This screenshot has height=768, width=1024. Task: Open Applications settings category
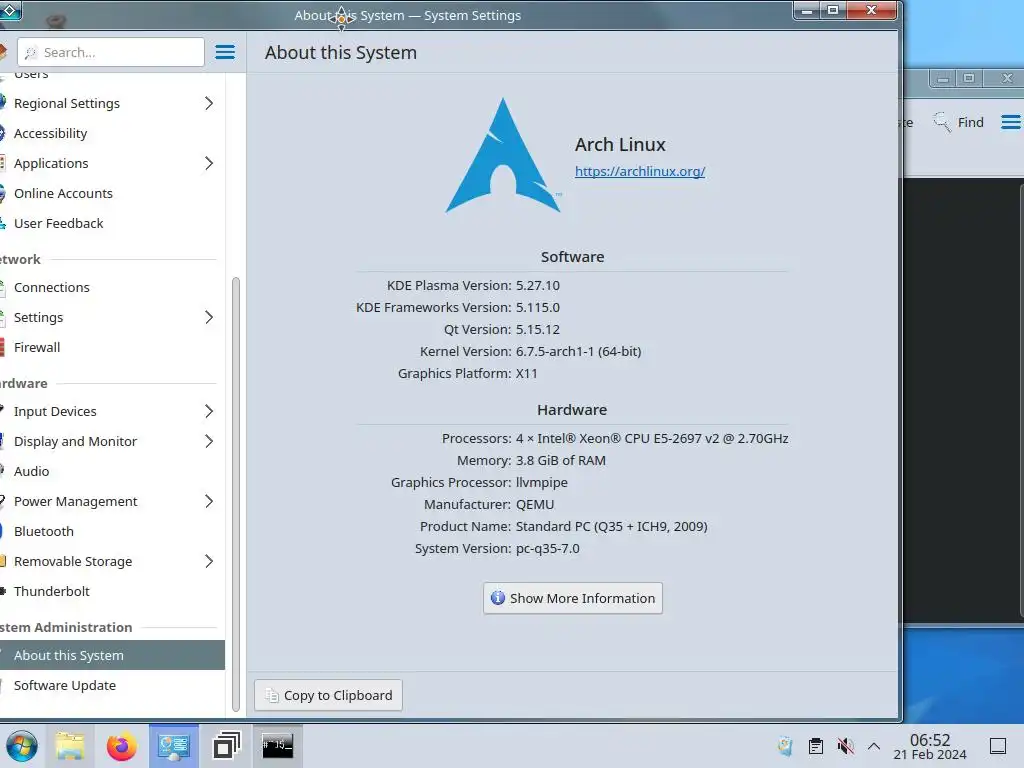coord(111,163)
